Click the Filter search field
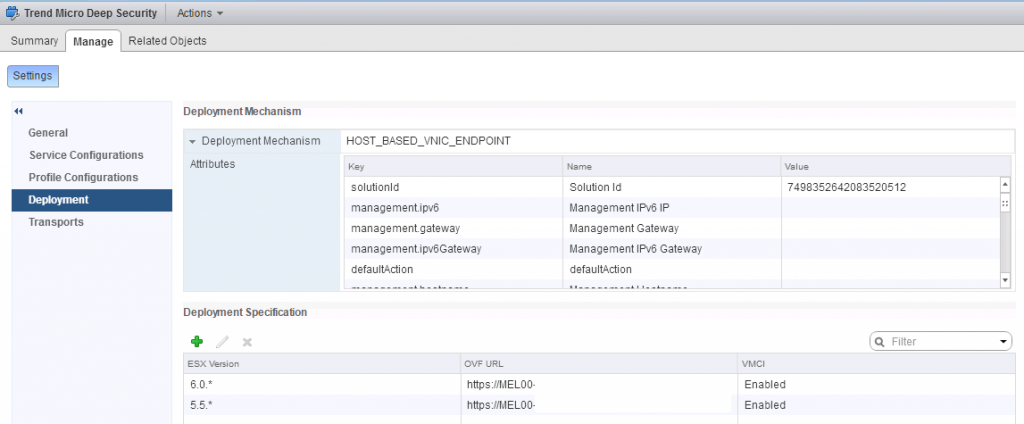 pyautogui.click(x=940, y=341)
